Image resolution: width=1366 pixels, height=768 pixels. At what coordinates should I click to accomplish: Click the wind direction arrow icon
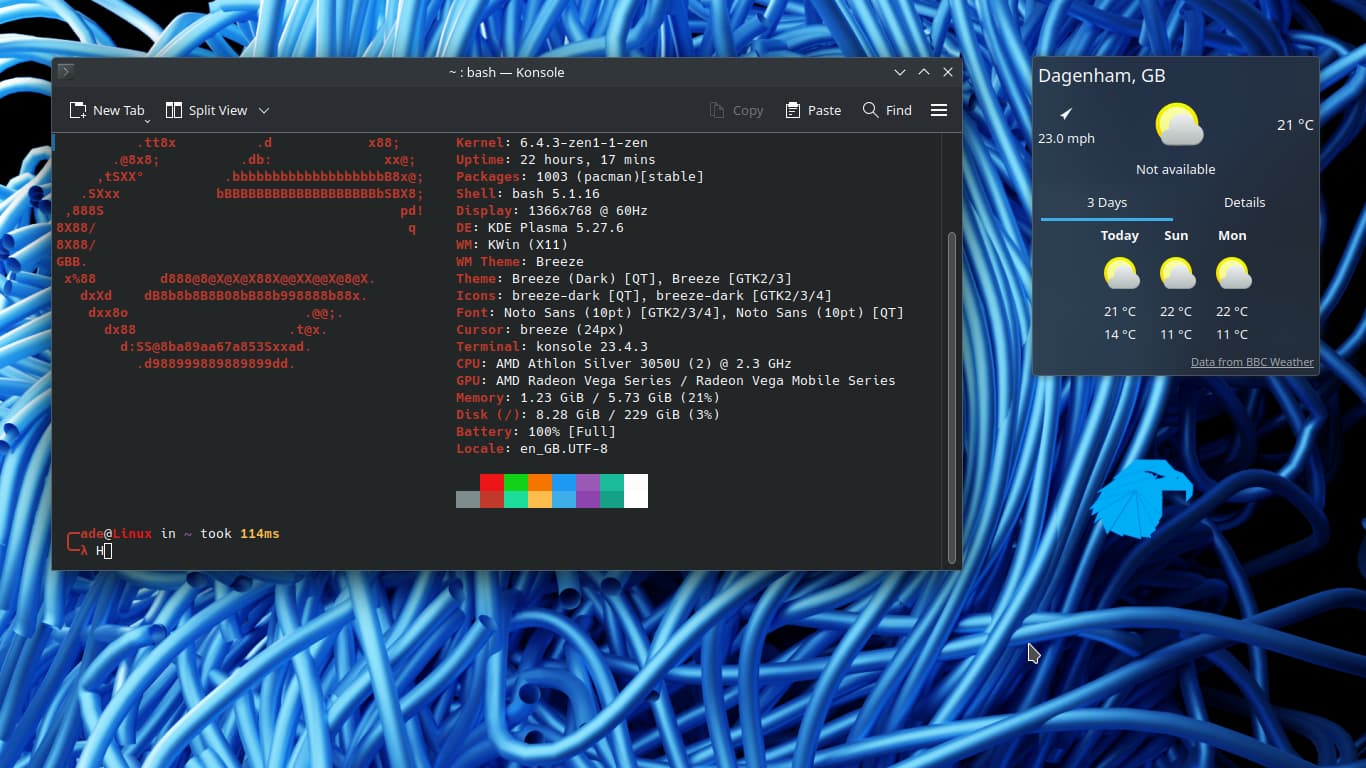point(1066,114)
